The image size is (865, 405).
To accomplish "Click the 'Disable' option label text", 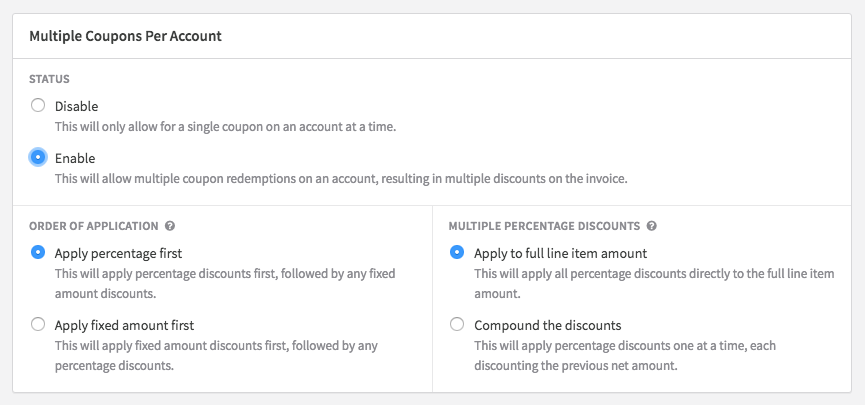I will (77, 106).
